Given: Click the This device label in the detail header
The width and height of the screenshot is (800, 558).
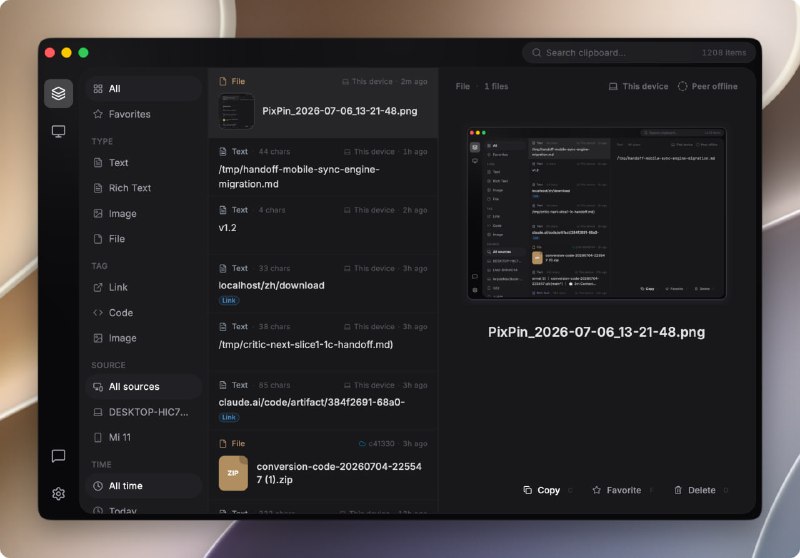Looking at the screenshot, I should [638, 86].
